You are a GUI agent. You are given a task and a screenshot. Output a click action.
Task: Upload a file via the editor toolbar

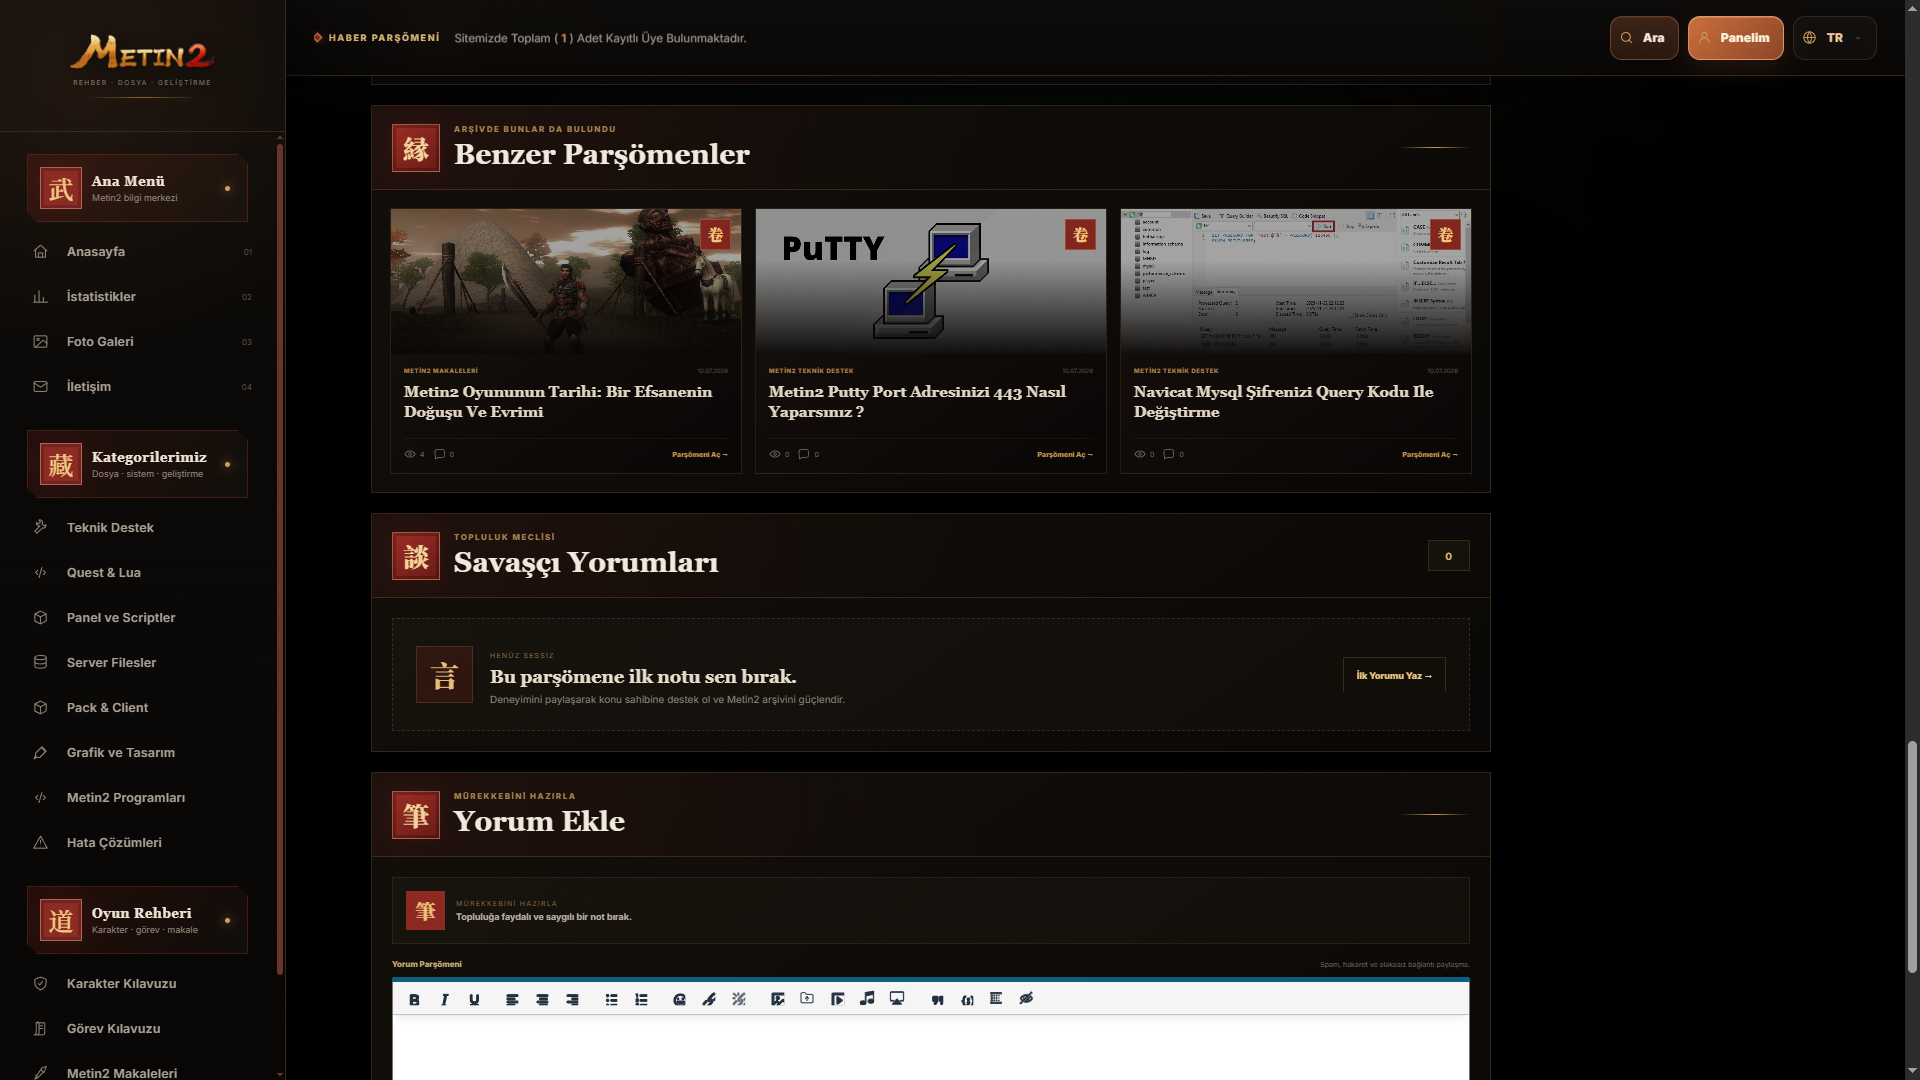click(x=807, y=998)
